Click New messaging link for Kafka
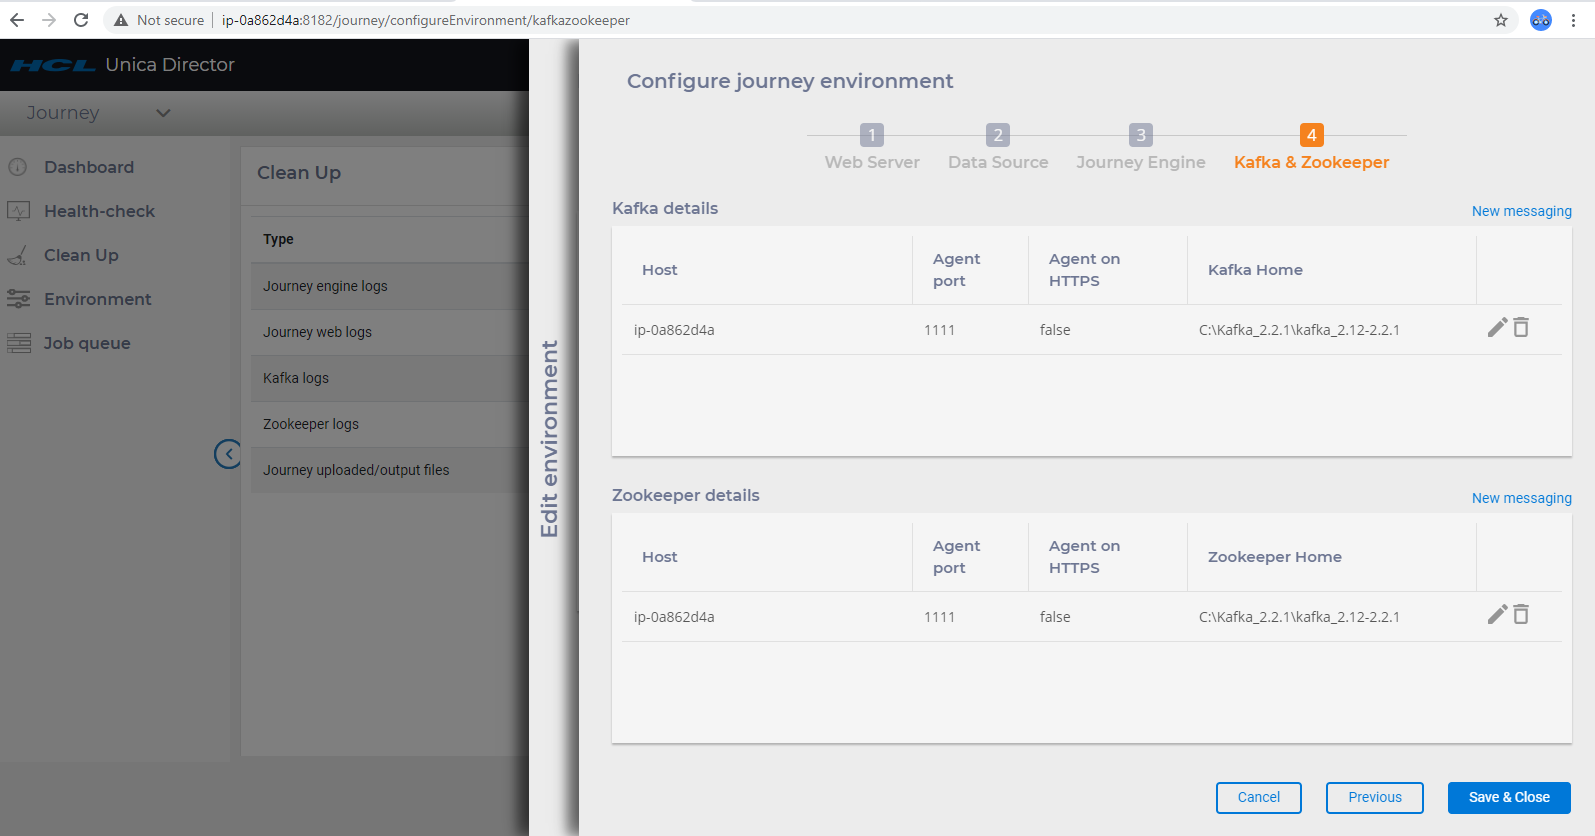Screen dimensions: 1595x836 pos(1521,211)
